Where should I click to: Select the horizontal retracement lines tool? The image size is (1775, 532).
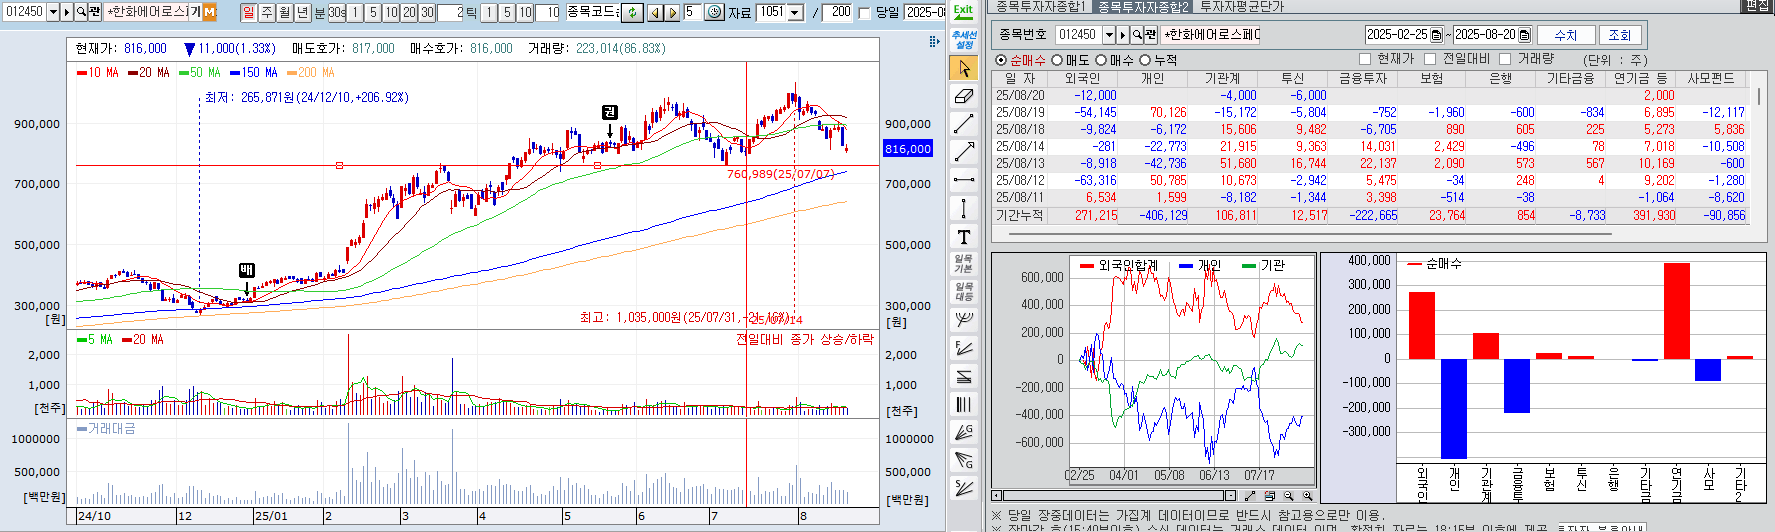tap(963, 376)
